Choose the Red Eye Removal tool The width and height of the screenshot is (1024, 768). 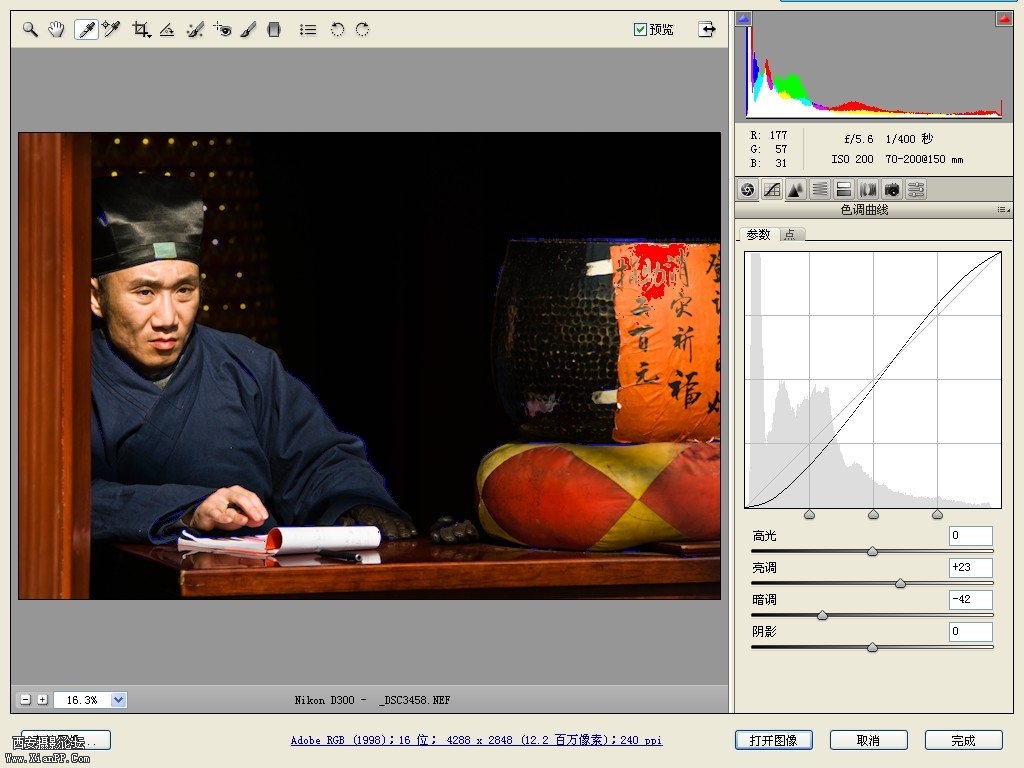[222, 30]
